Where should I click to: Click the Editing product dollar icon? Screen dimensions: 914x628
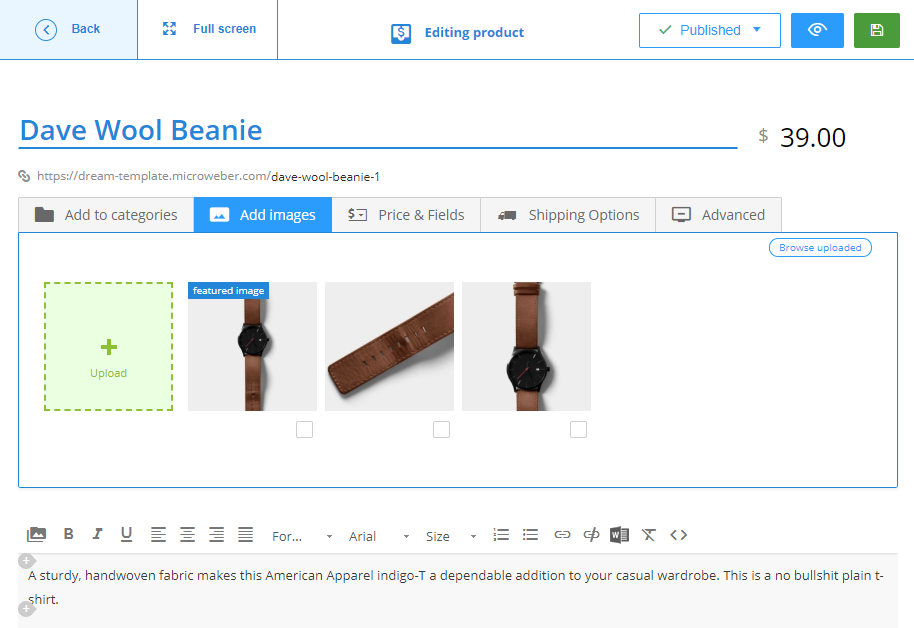[x=401, y=33]
